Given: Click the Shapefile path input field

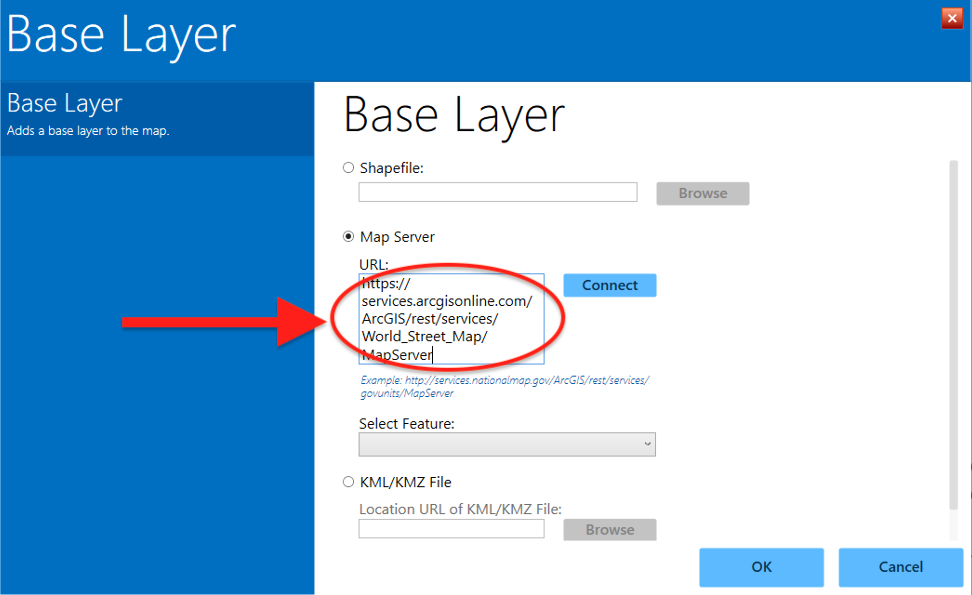Looking at the screenshot, I should click(498, 192).
